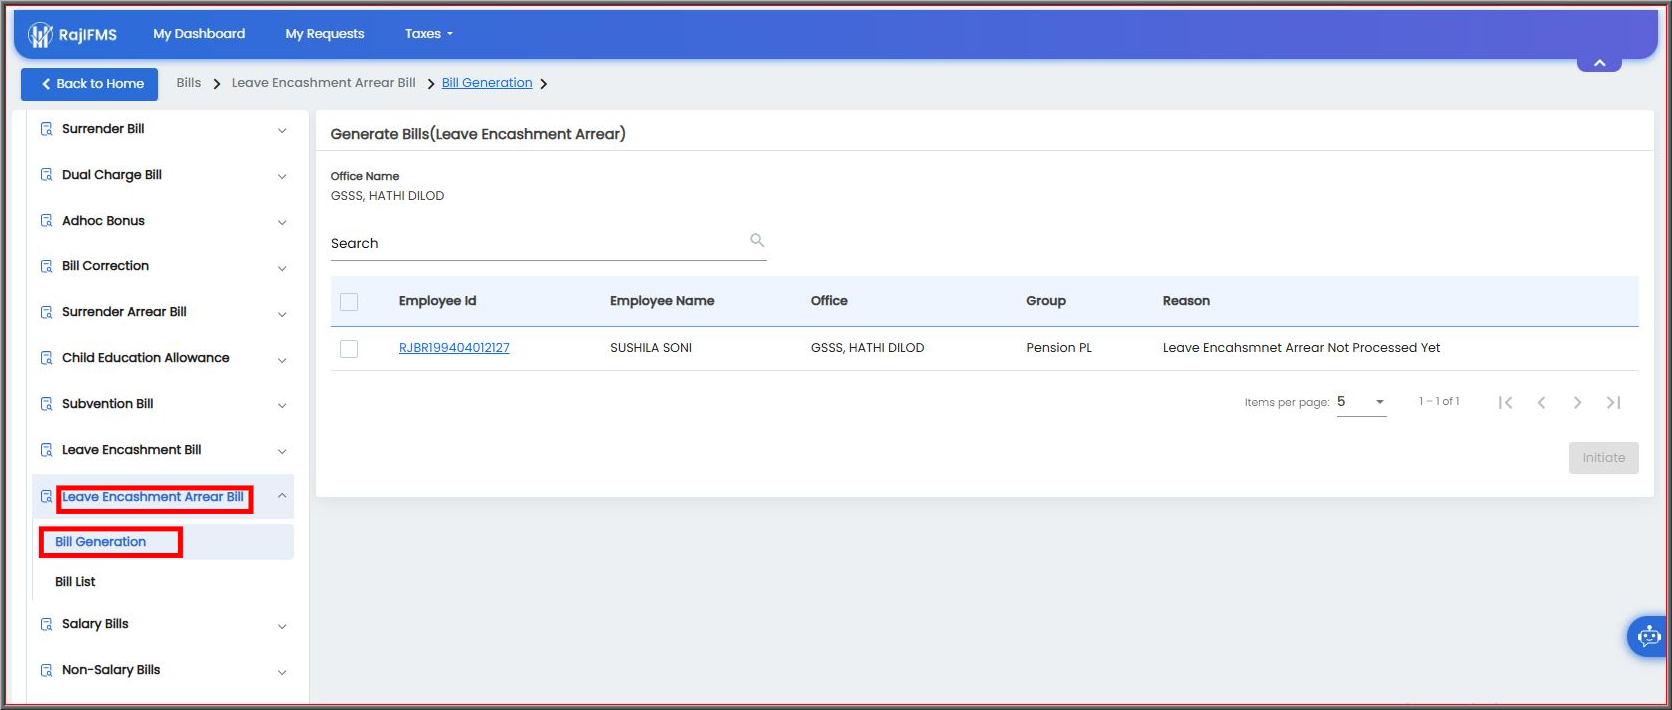This screenshot has height=710, width=1672.
Task: Collapse the Leave Encashment Arrear Bill chevron
Action: pos(282,496)
